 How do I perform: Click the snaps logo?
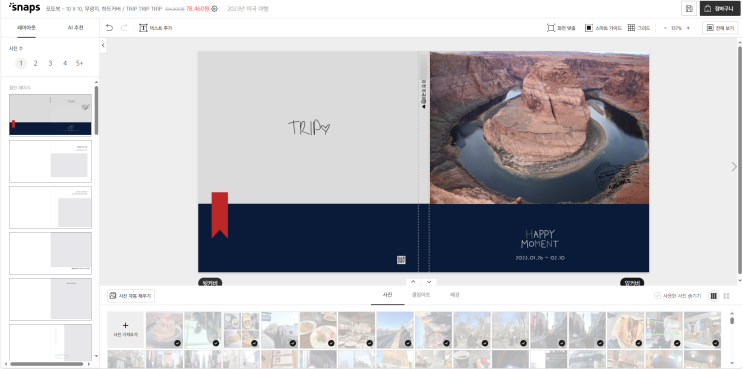[x=24, y=8]
